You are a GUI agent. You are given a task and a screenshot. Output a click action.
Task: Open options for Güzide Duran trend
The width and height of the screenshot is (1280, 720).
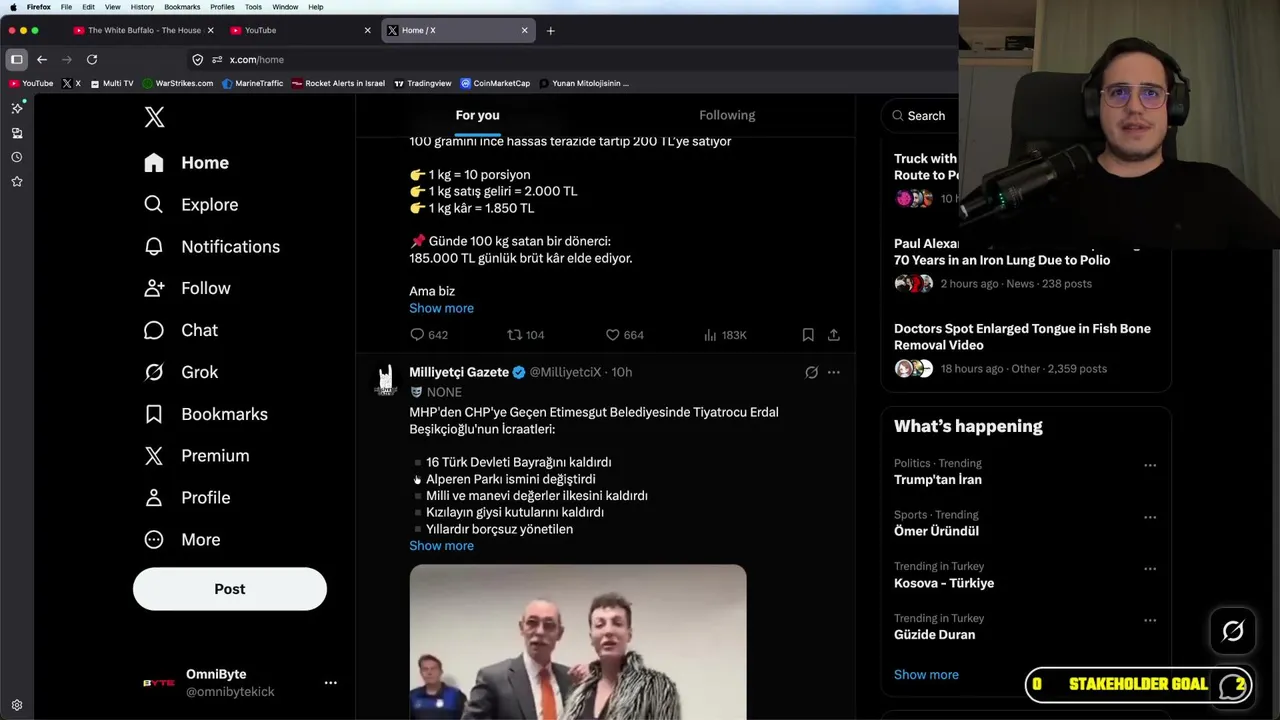coord(1150,620)
